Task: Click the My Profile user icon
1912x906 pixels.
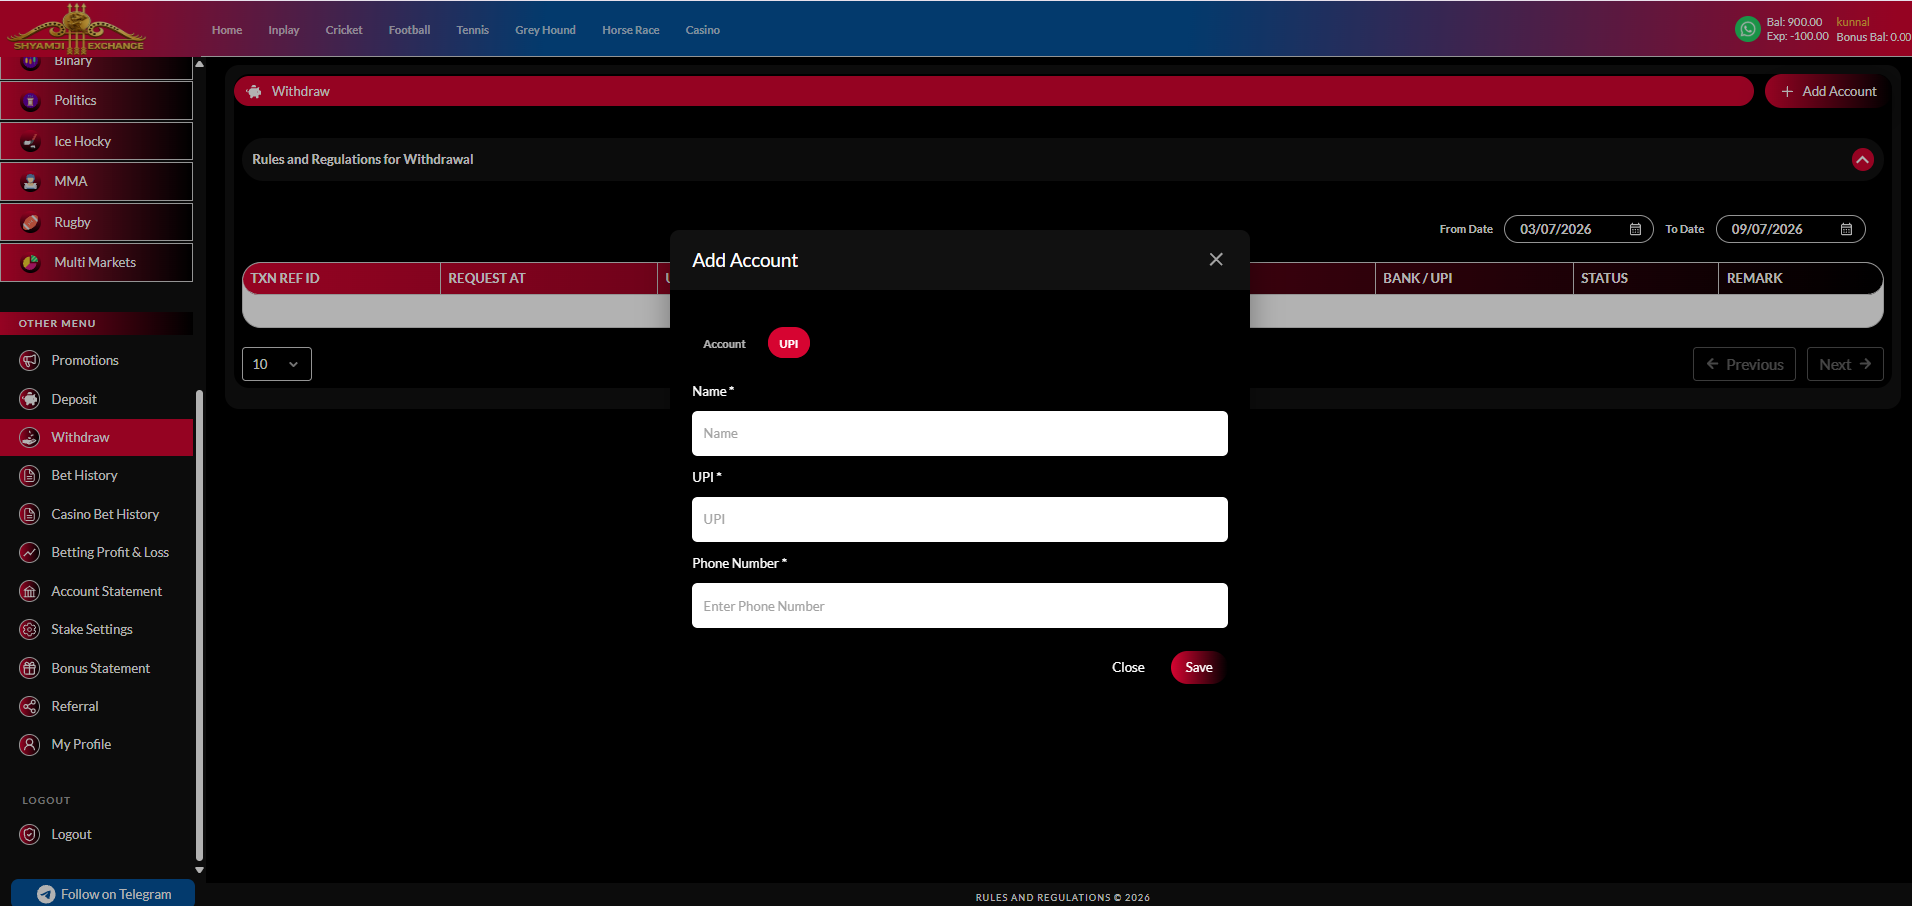Action: pyautogui.click(x=30, y=744)
